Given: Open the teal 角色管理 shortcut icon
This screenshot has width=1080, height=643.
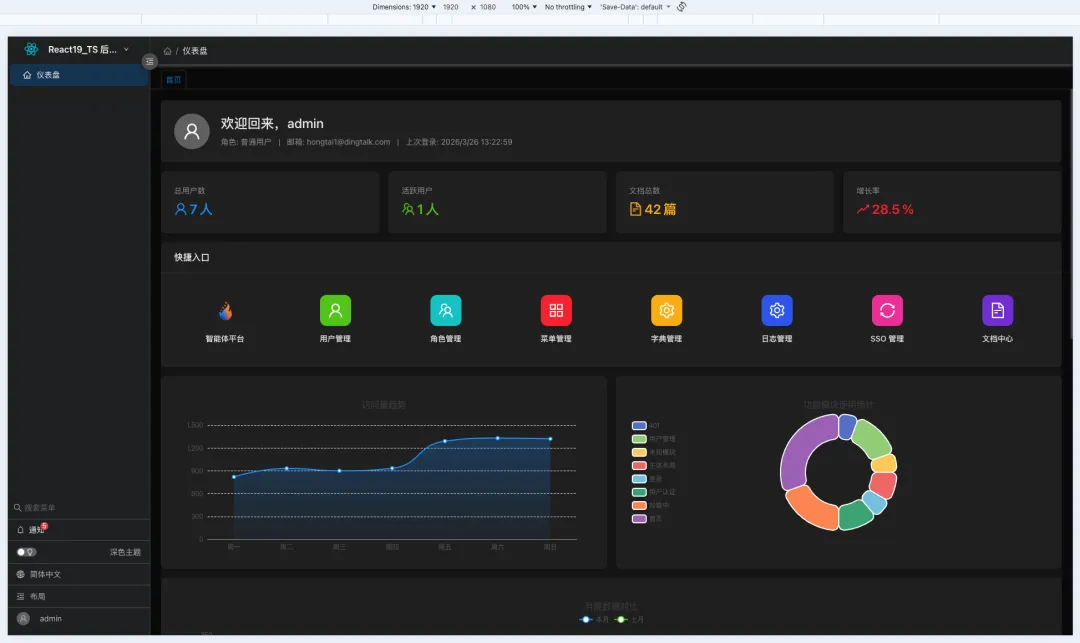Looking at the screenshot, I should click(x=446, y=310).
